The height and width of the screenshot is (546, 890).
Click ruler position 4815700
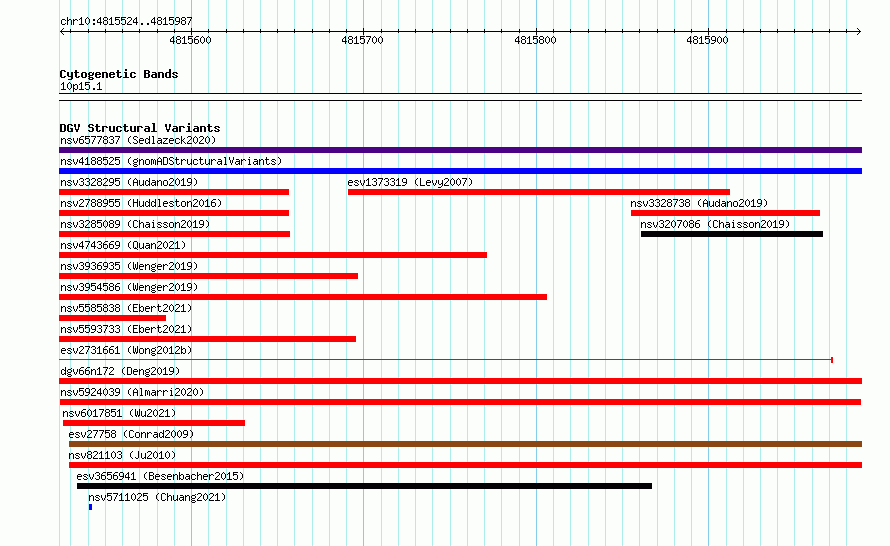point(362,40)
